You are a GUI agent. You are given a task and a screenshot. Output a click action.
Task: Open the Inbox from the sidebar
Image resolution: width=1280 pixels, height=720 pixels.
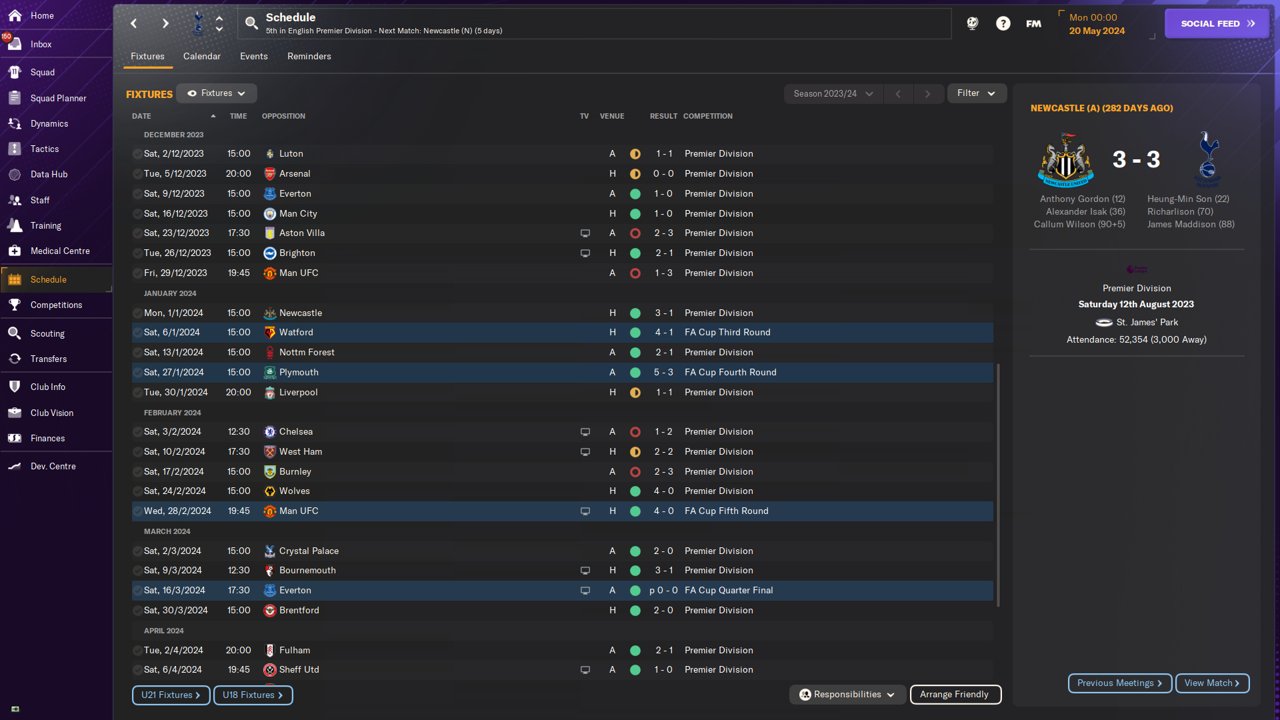(40, 44)
